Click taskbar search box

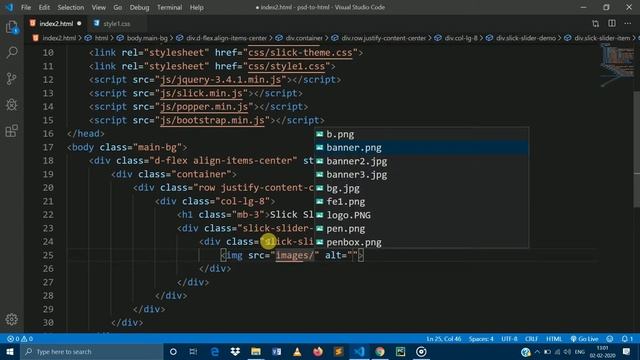click(x=91, y=351)
